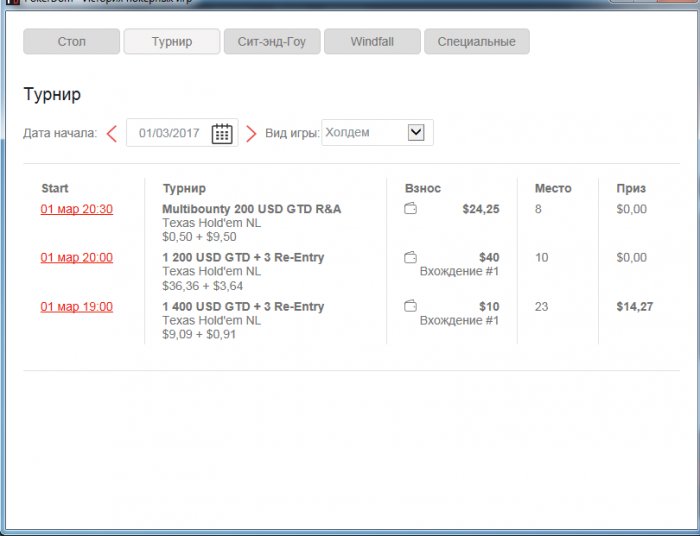
Task: Click the $14,27 prize value
Action: pos(634,307)
